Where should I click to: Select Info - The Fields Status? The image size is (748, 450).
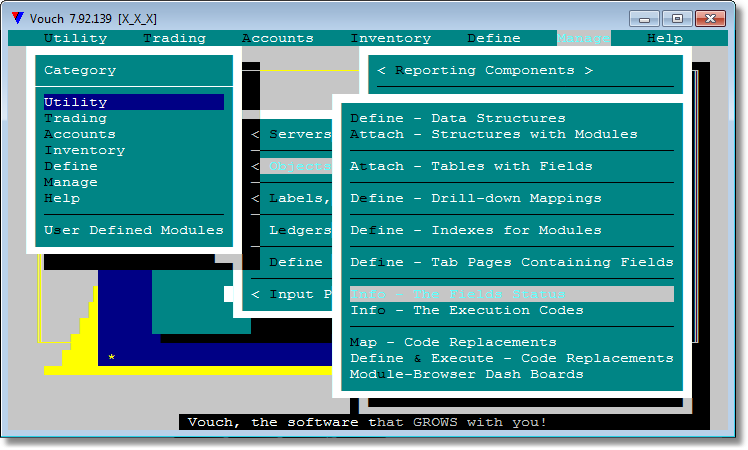(512, 294)
